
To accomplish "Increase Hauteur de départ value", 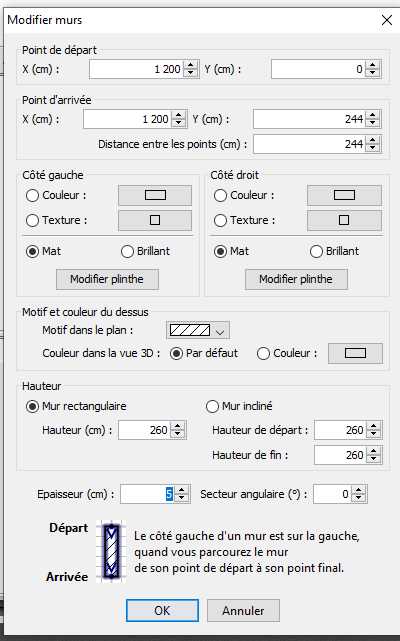I will pos(373,426).
